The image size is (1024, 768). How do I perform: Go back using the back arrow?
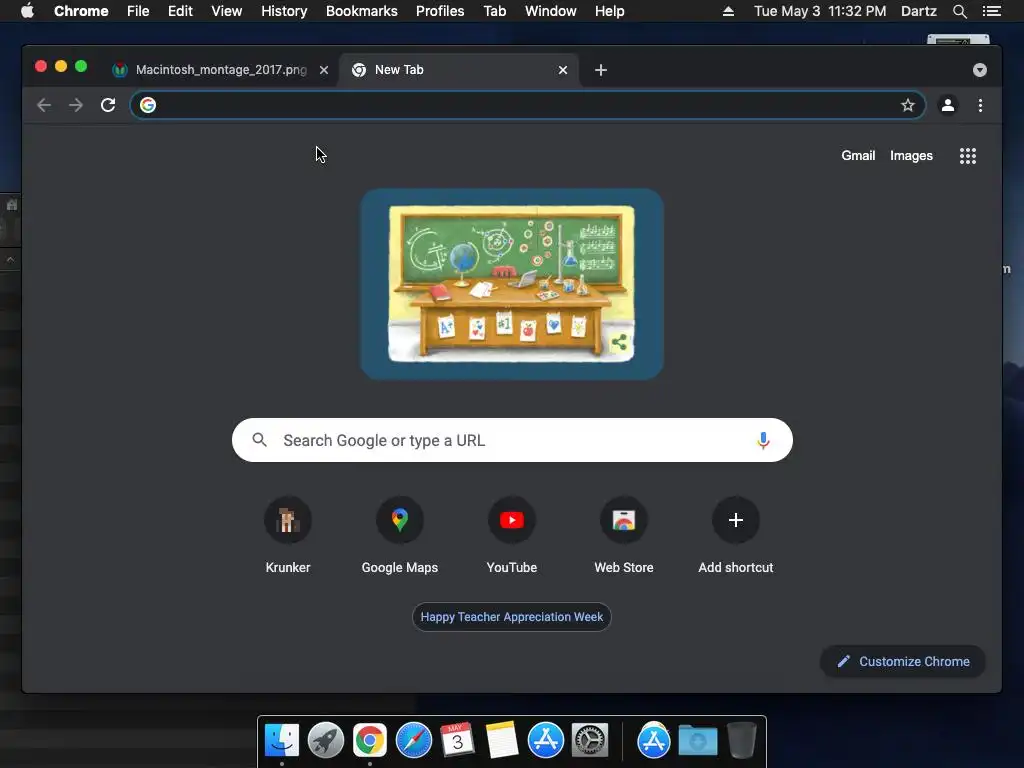pyautogui.click(x=44, y=105)
